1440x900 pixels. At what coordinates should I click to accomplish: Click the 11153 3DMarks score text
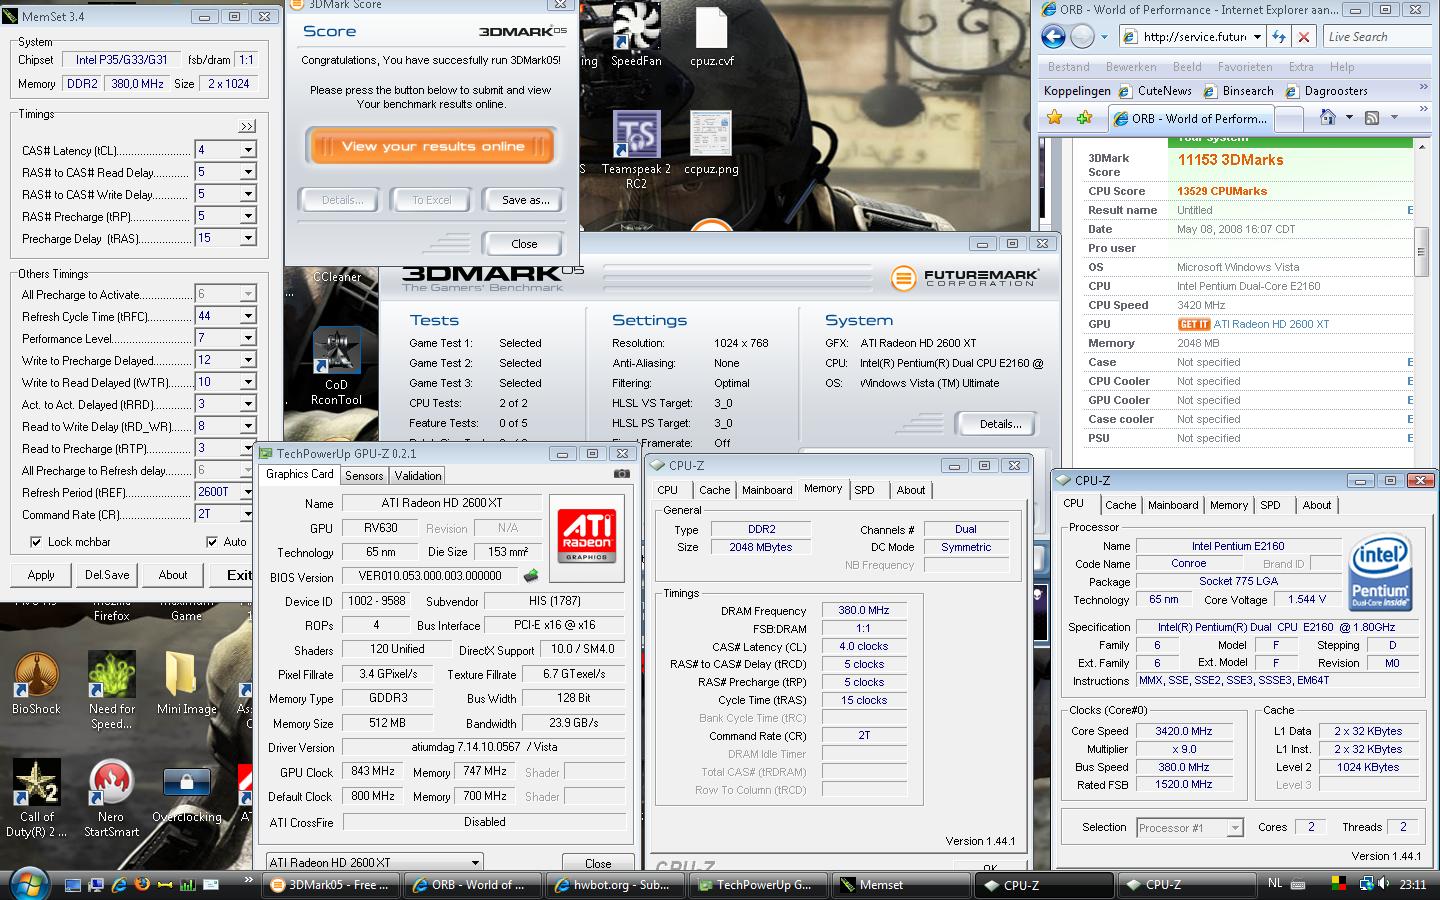point(1229,160)
